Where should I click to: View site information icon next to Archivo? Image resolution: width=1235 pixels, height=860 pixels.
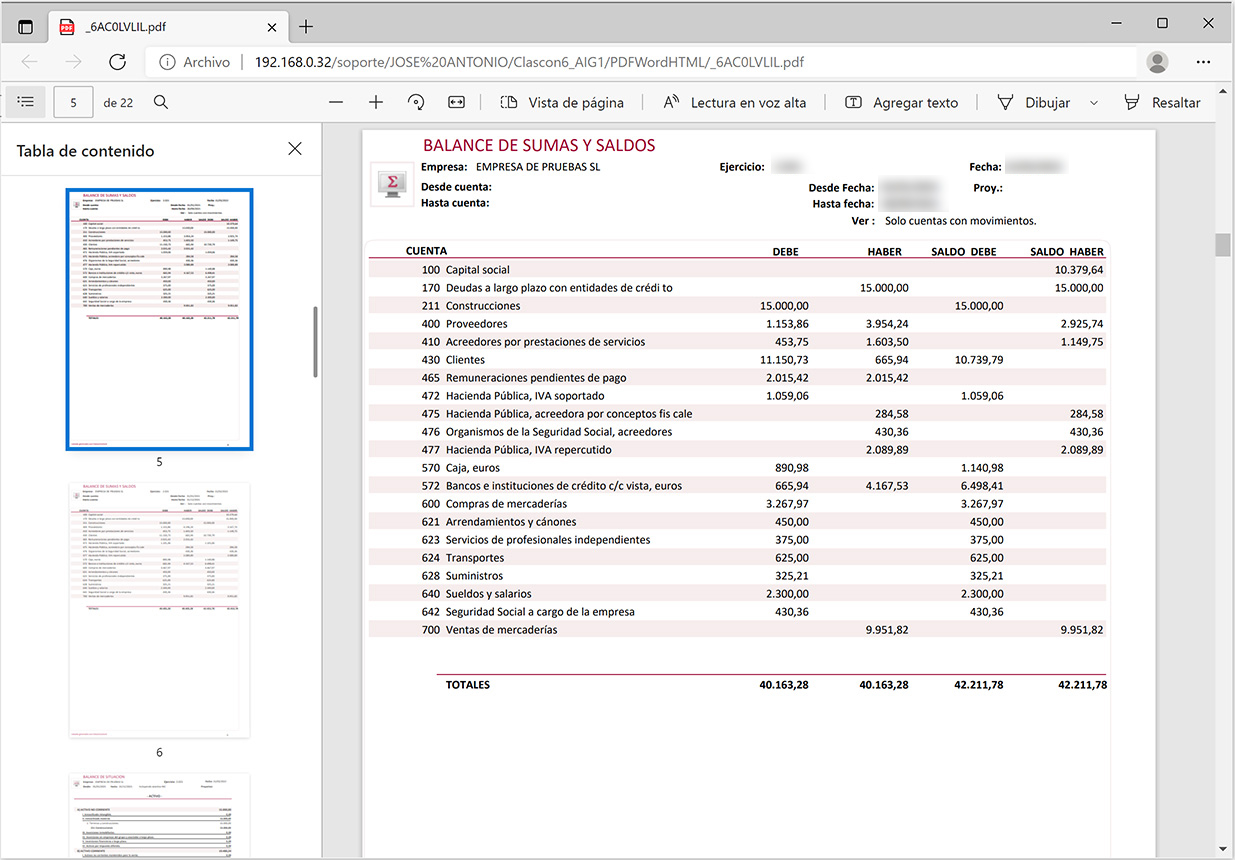166,62
